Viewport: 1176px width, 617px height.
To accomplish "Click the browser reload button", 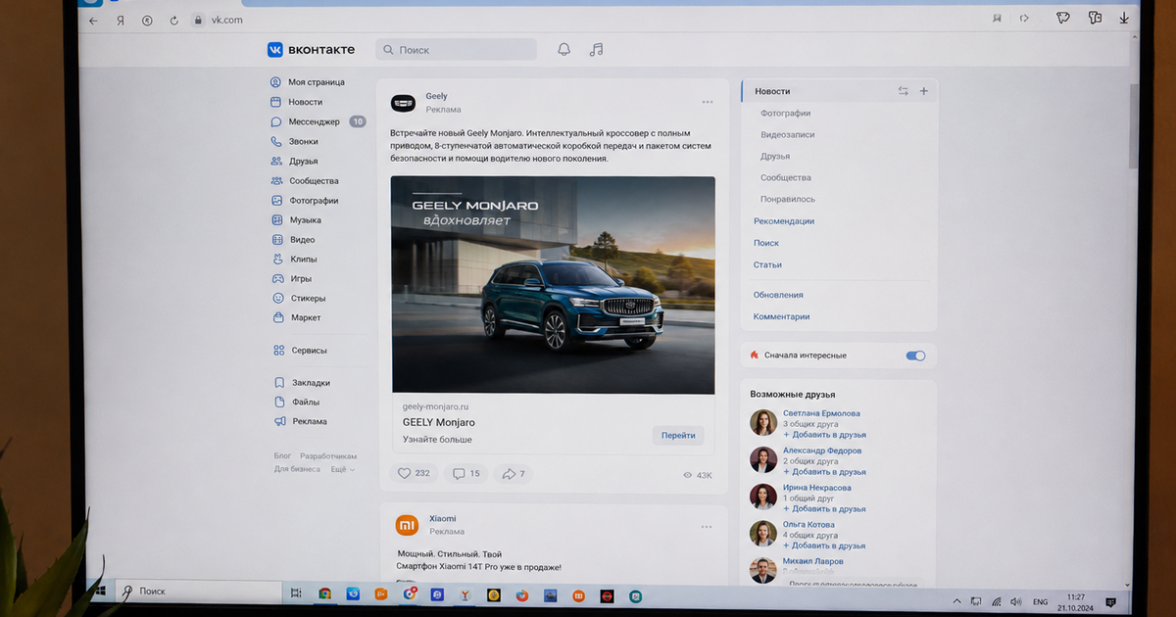I will (174, 21).
